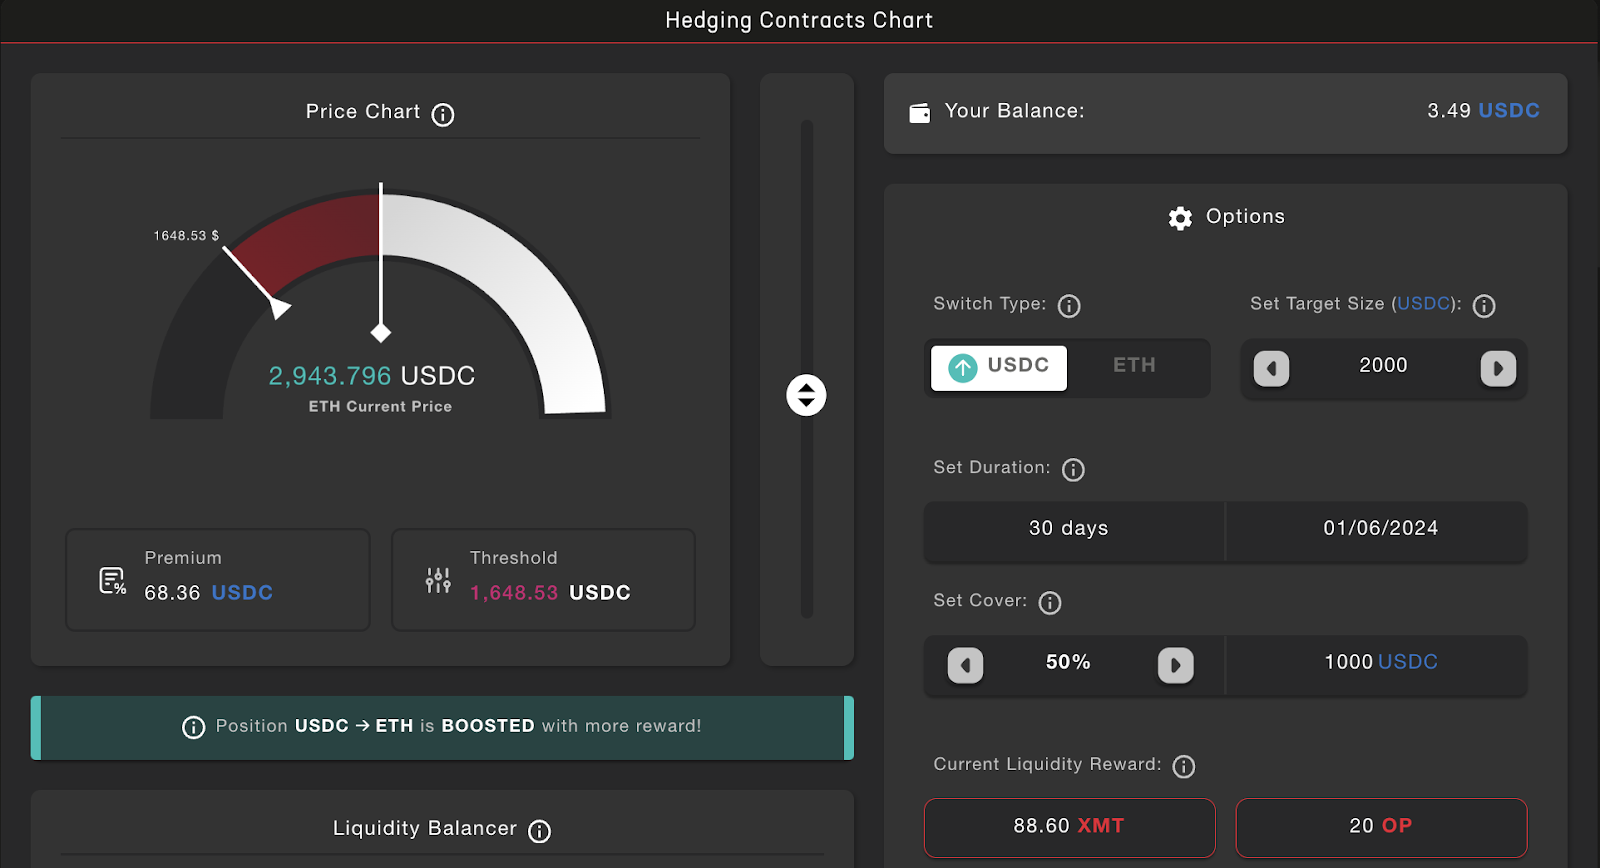The height and width of the screenshot is (868, 1600).
Task: Click the Premium document percent icon
Action: (x=112, y=581)
